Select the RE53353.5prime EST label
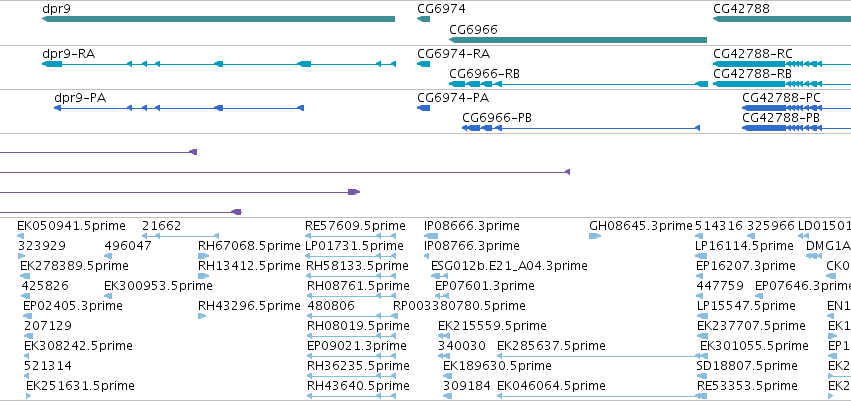The height and width of the screenshot is (401, 851). click(747, 386)
